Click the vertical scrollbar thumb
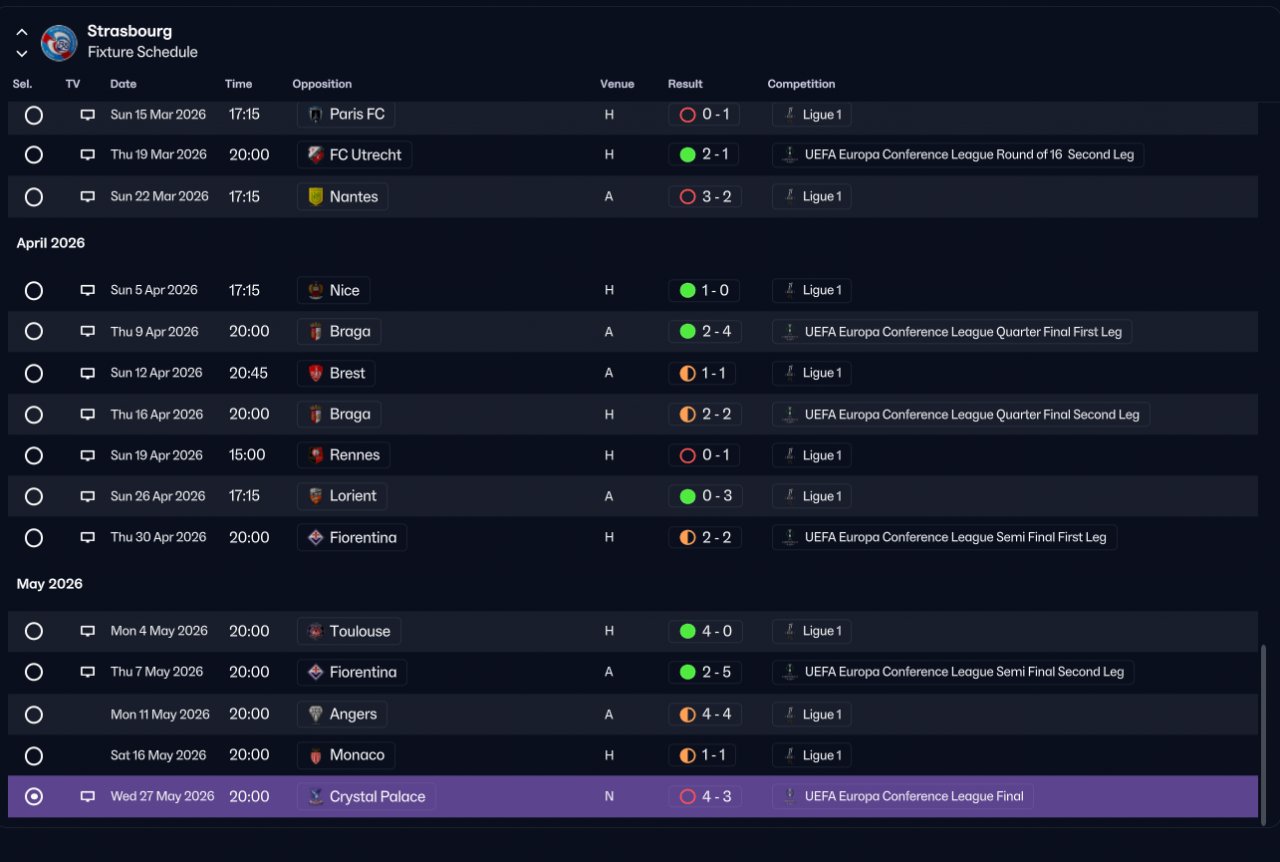Image resolution: width=1280 pixels, height=862 pixels. point(1265,731)
